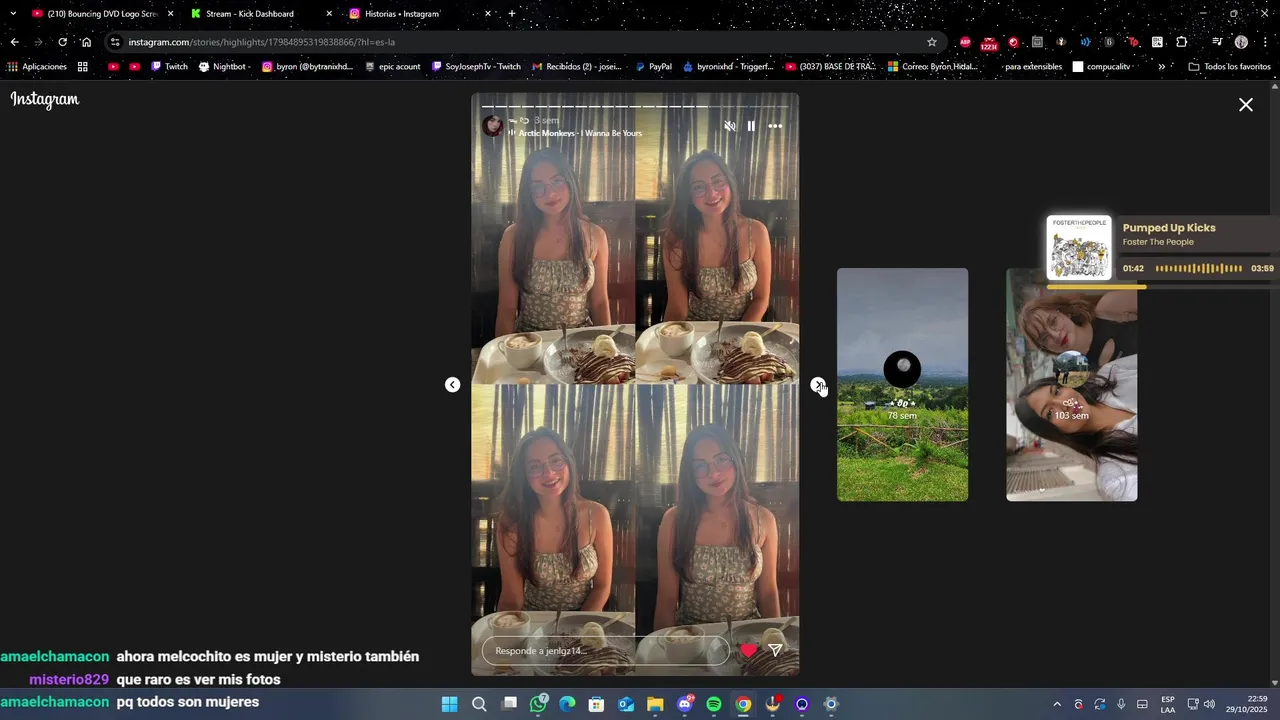Open Spotify from the taskbar
This screenshot has width=1280, height=720.
click(714, 704)
